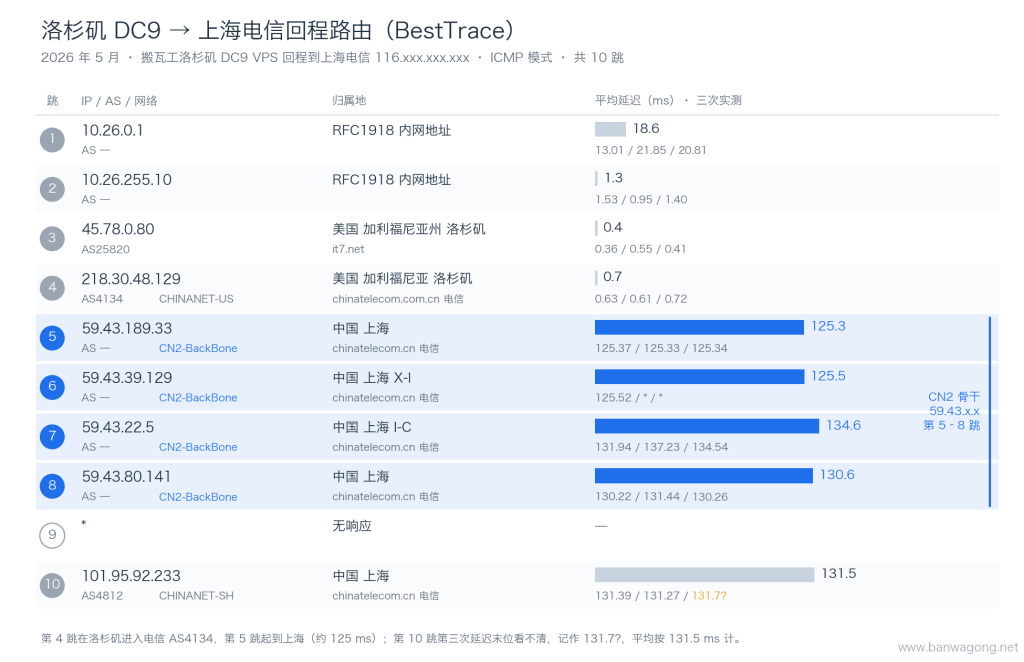The image size is (1024, 662).
Task: Click CN2-BackBone label in hop 7 row
Action: pyautogui.click(x=198, y=447)
